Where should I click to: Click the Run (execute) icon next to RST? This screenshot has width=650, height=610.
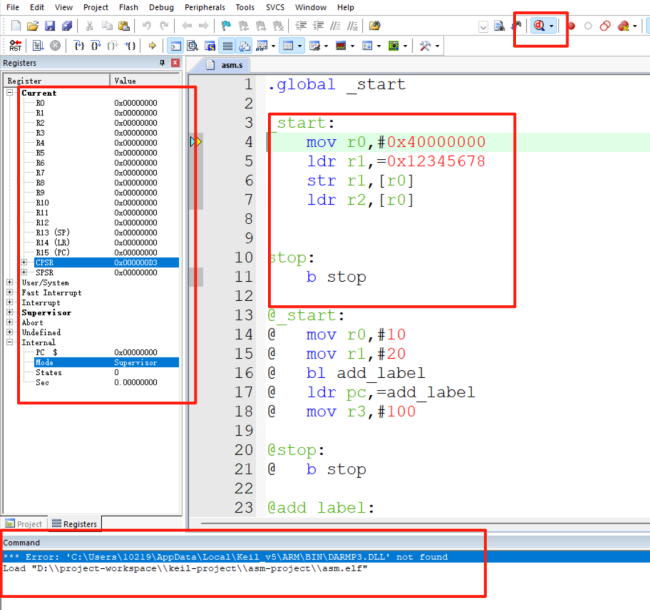click(x=37, y=45)
